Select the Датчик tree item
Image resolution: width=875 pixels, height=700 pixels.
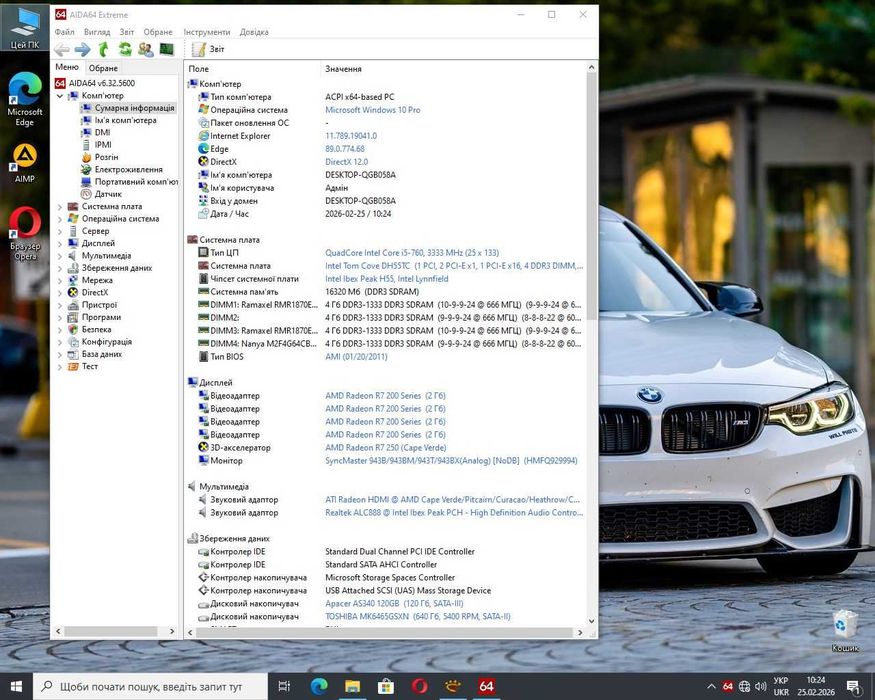point(108,194)
